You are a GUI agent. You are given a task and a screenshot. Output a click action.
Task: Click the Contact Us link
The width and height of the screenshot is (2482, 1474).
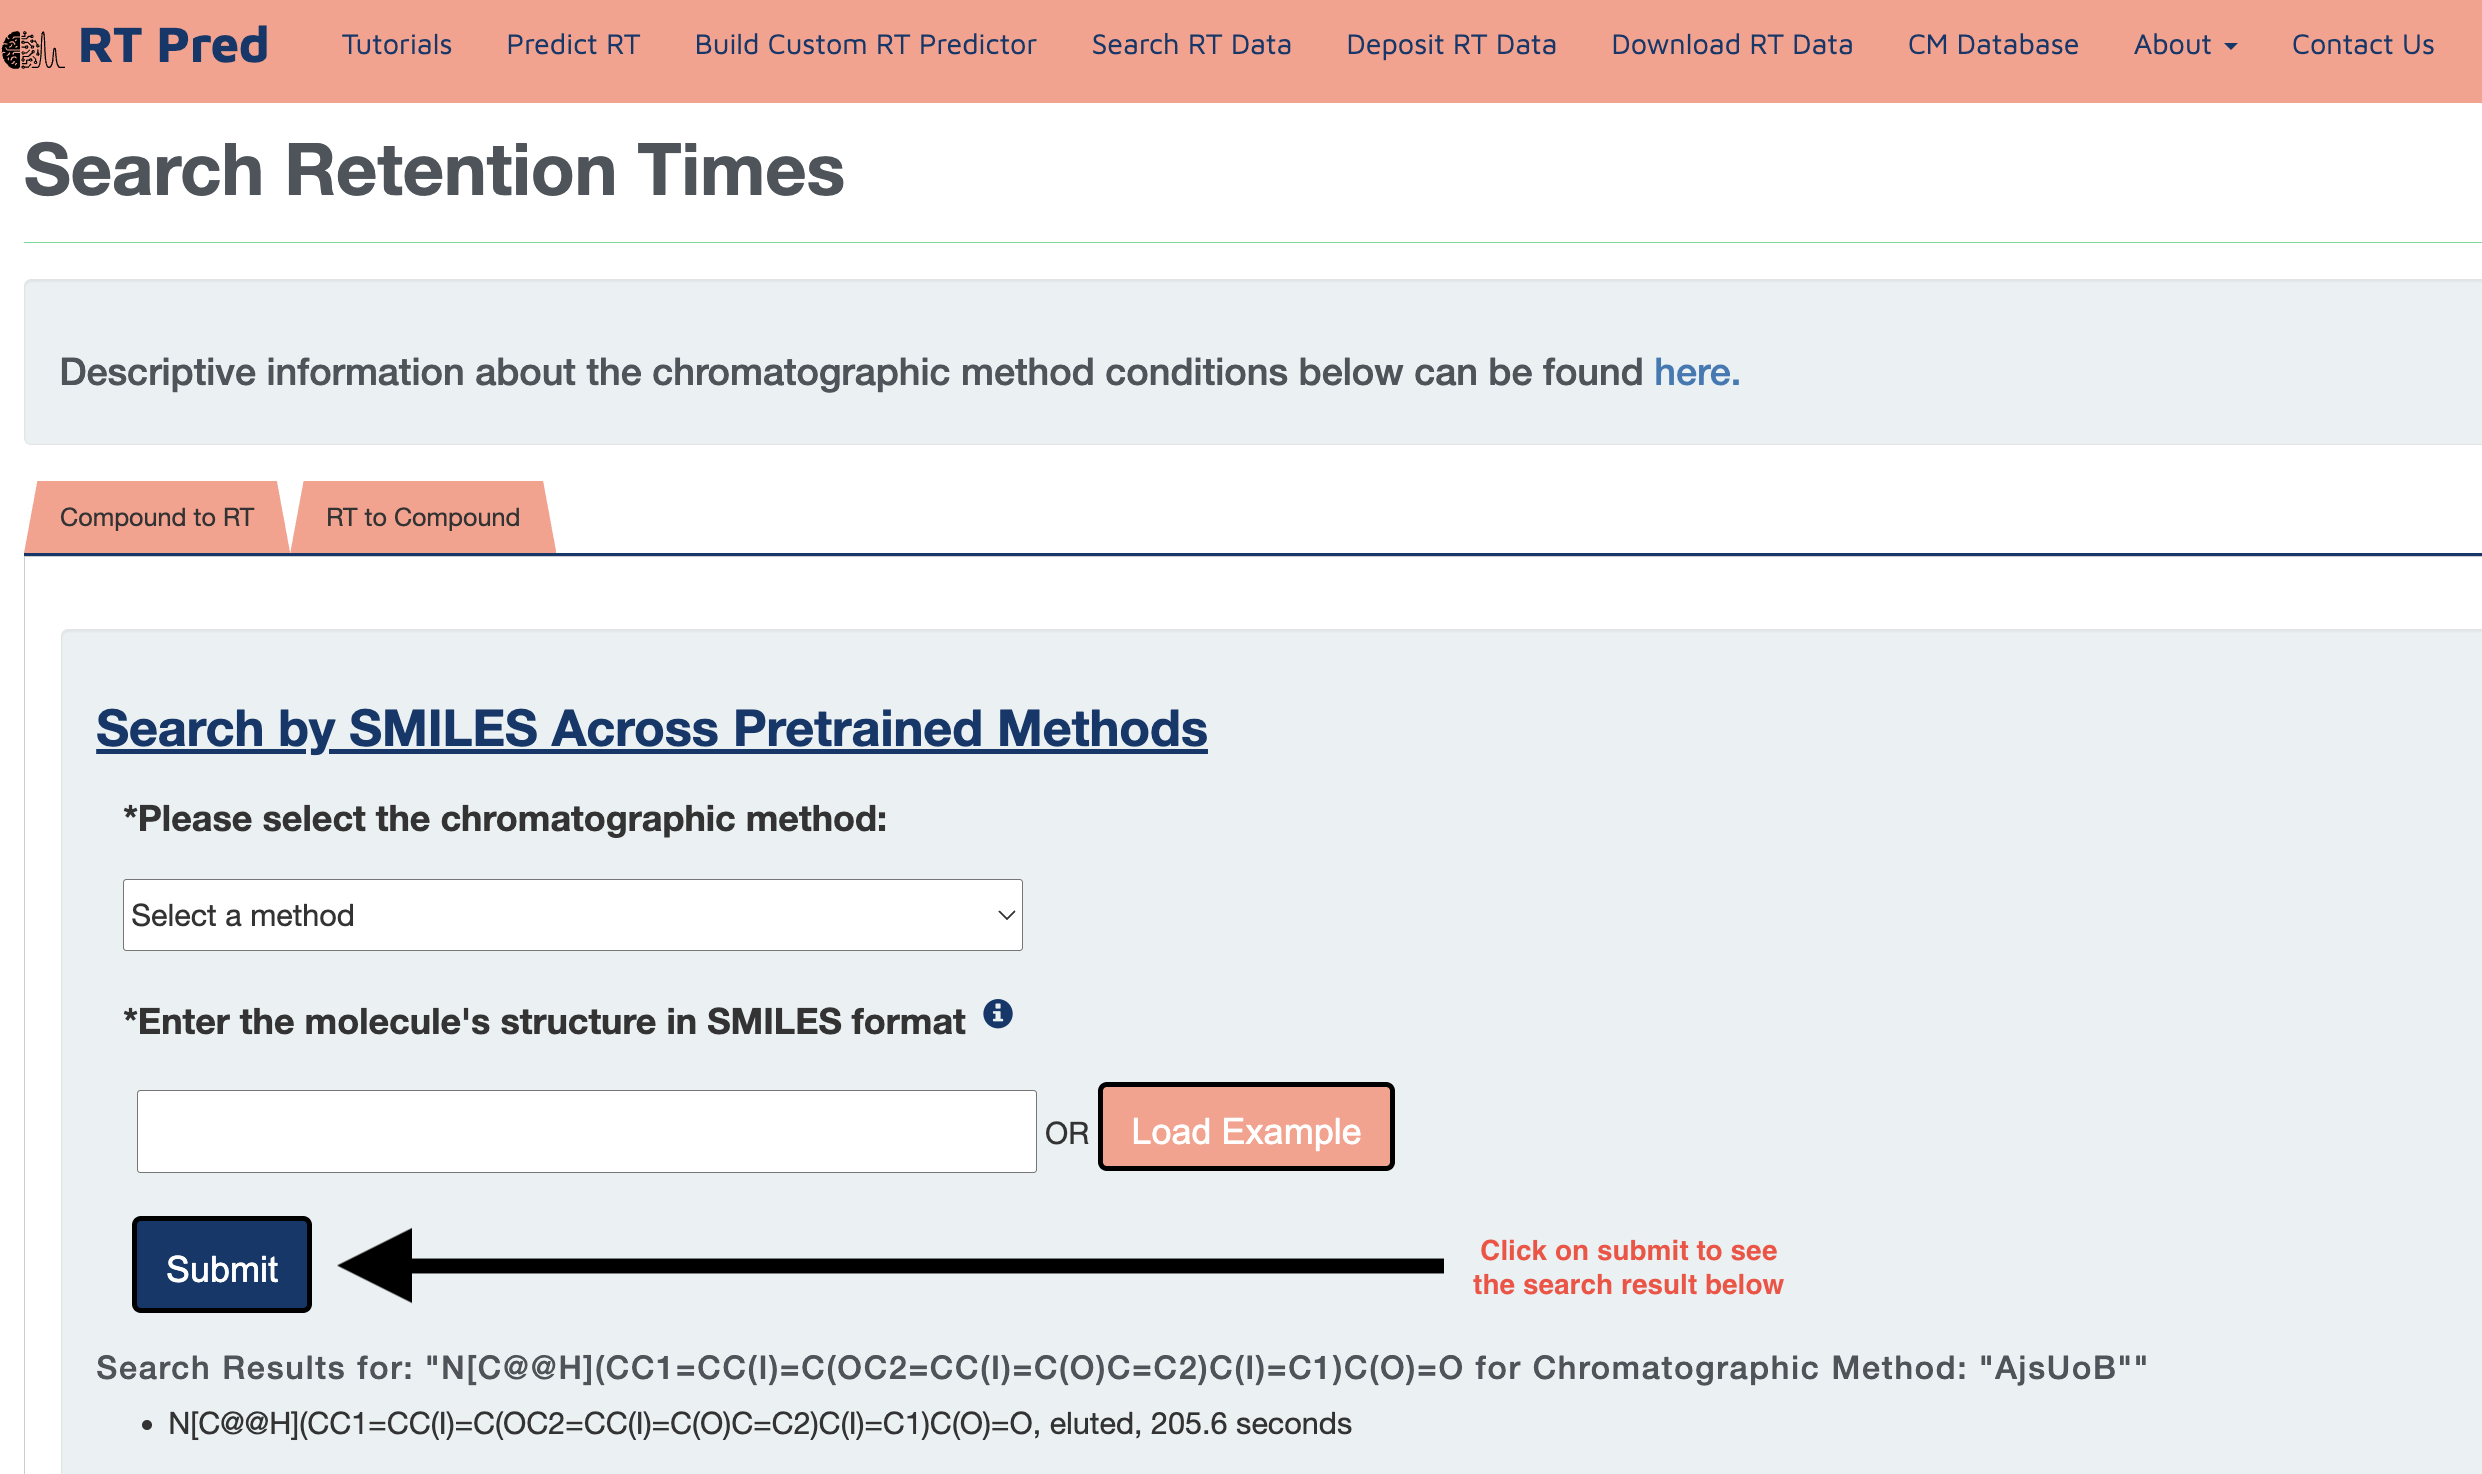2362,45
